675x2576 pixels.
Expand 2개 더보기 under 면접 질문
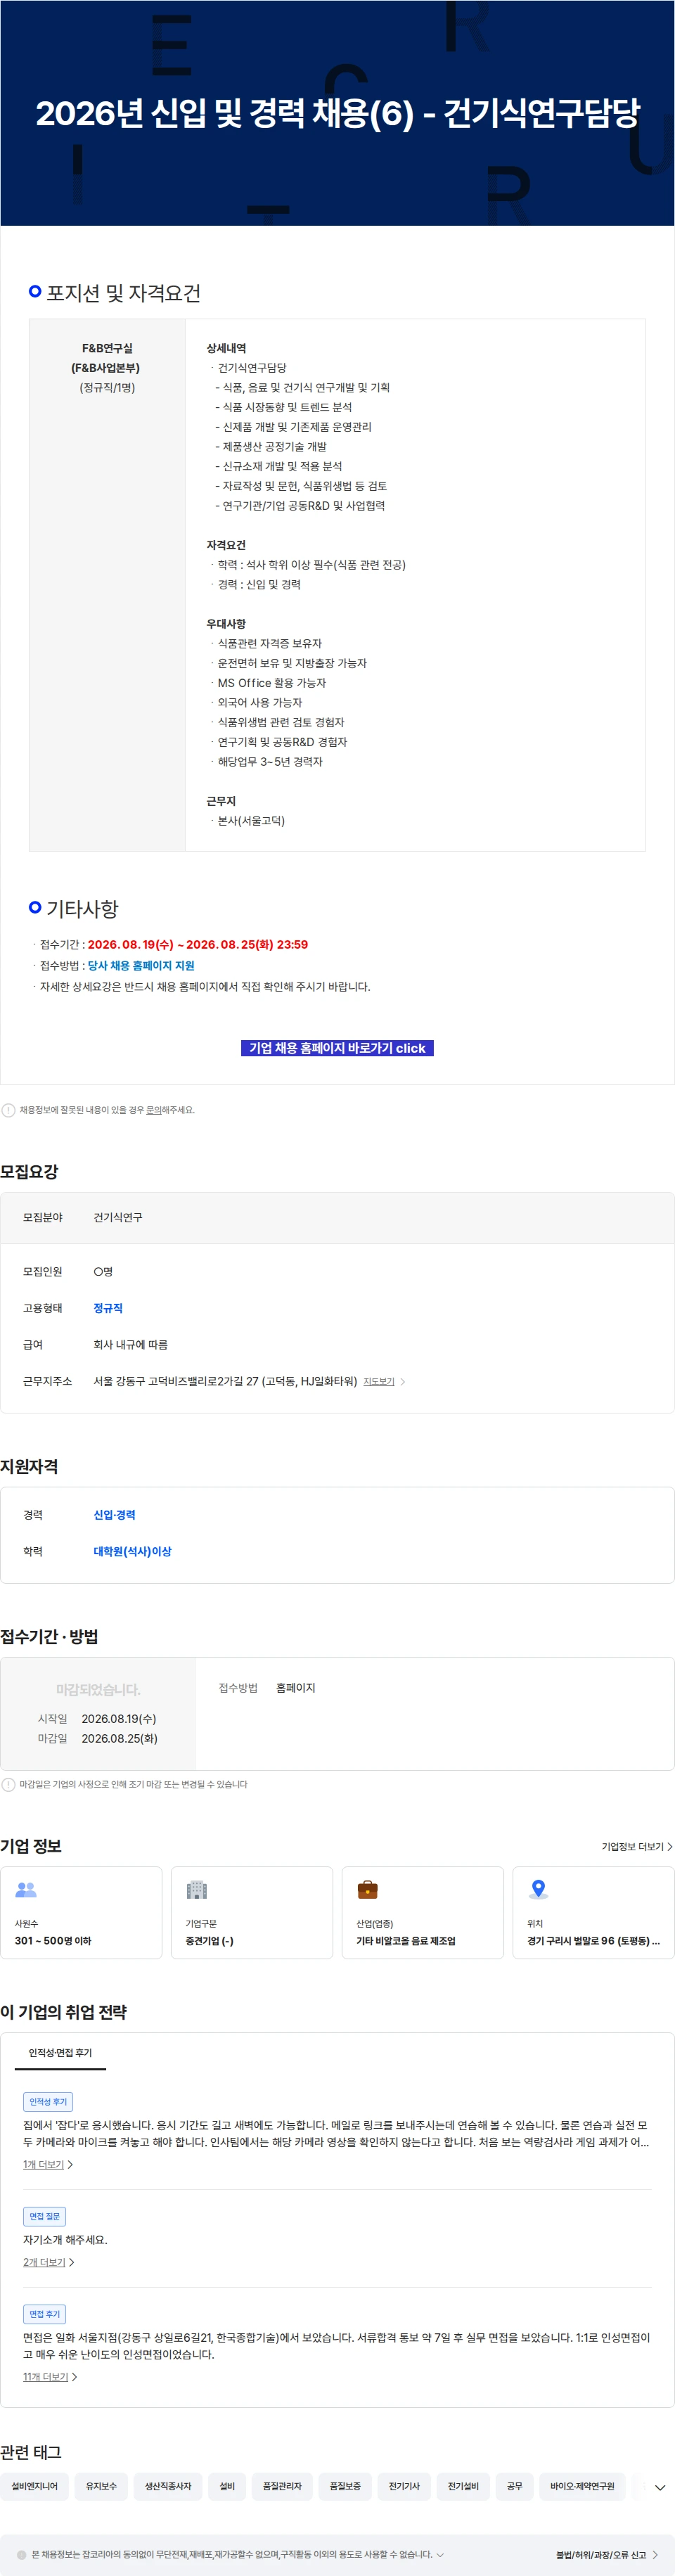(49, 2263)
